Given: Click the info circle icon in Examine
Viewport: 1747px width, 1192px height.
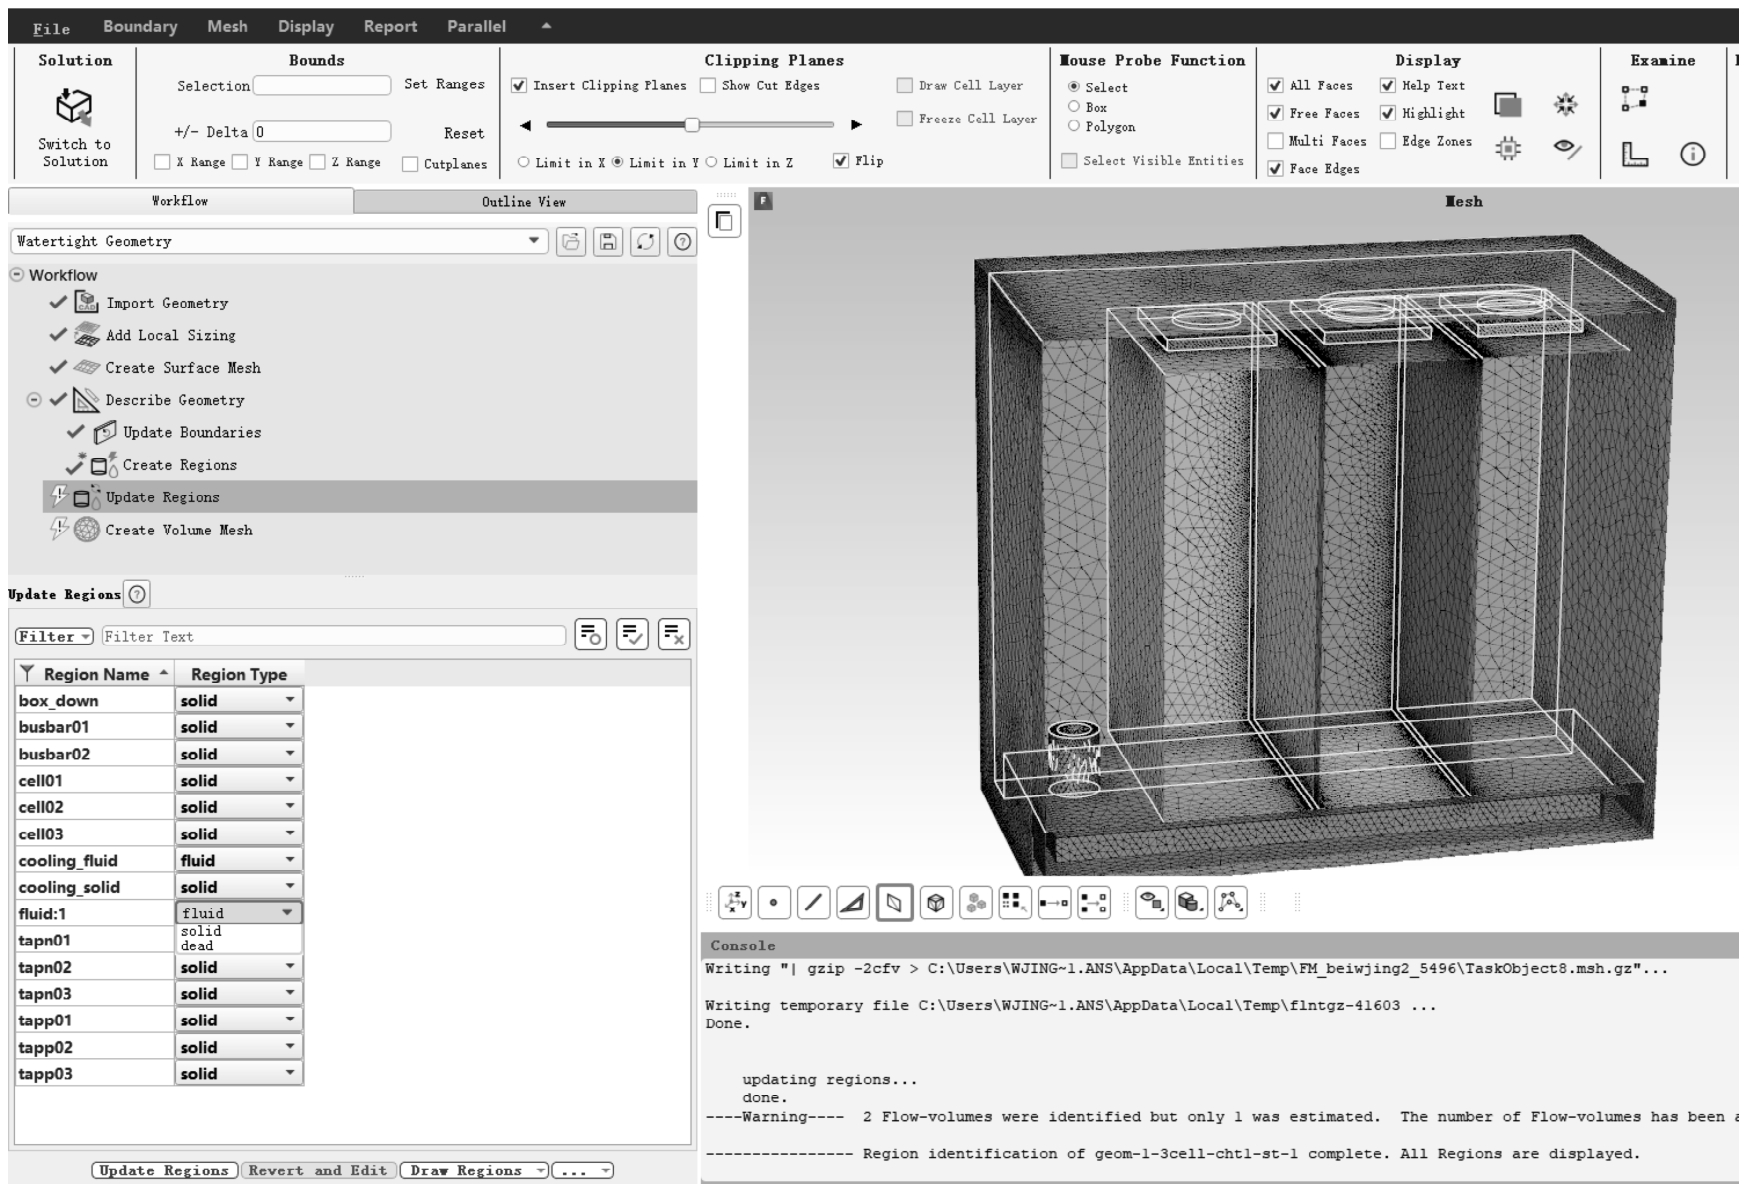Looking at the screenshot, I should tap(1692, 154).
